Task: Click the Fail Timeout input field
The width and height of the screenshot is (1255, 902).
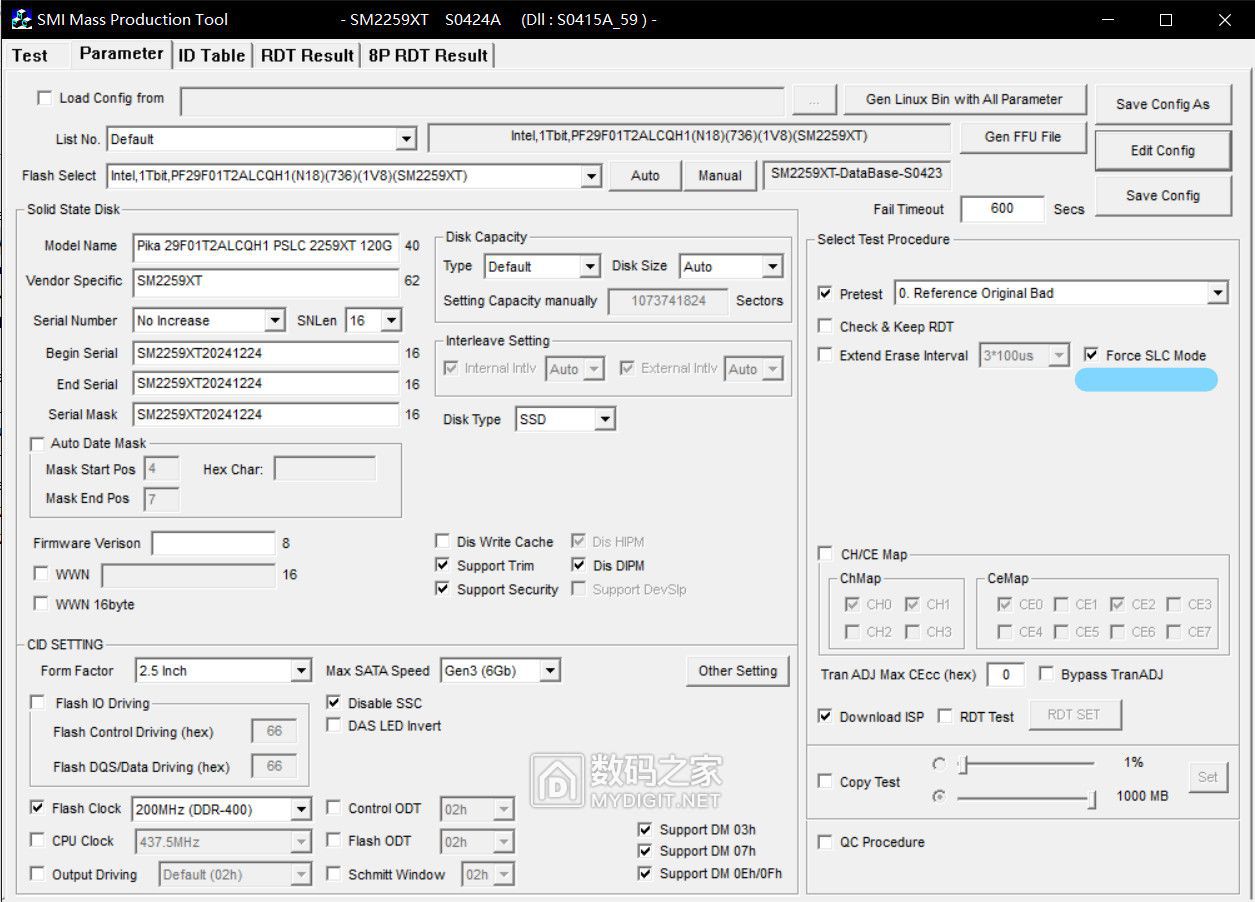Action: coord(1002,209)
